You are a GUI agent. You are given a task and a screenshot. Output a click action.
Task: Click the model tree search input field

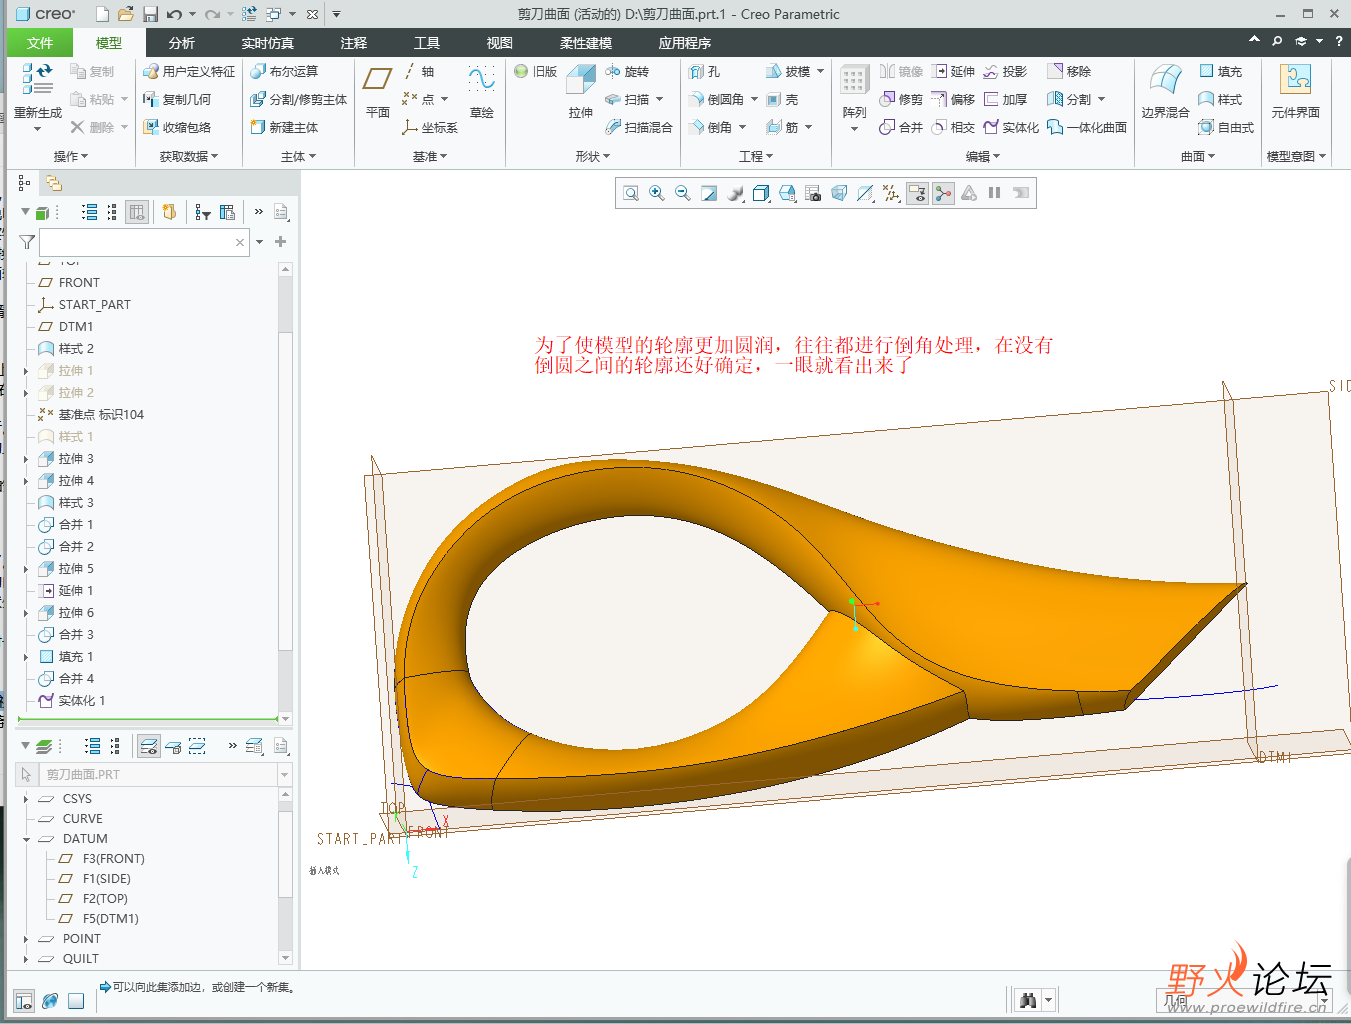(144, 242)
